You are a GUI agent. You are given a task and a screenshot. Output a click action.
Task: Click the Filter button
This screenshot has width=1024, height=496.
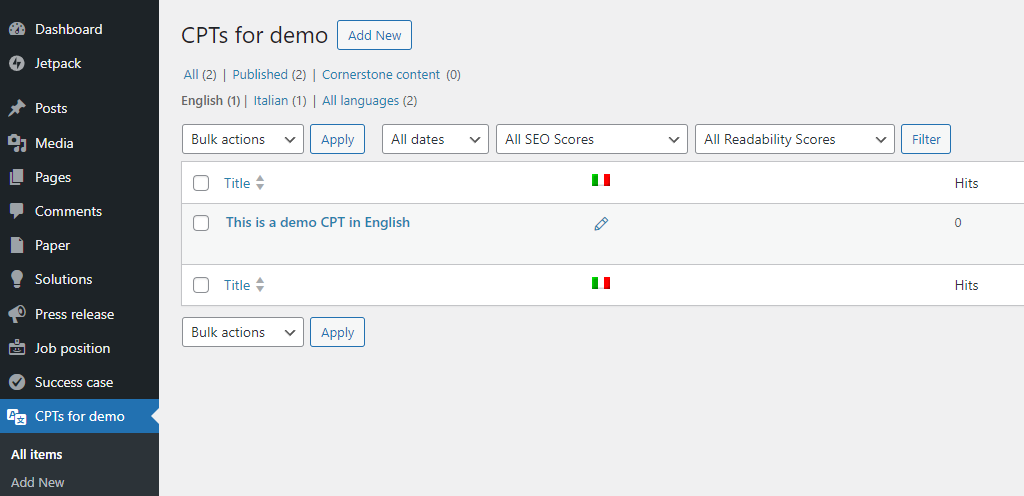click(x=926, y=139)
